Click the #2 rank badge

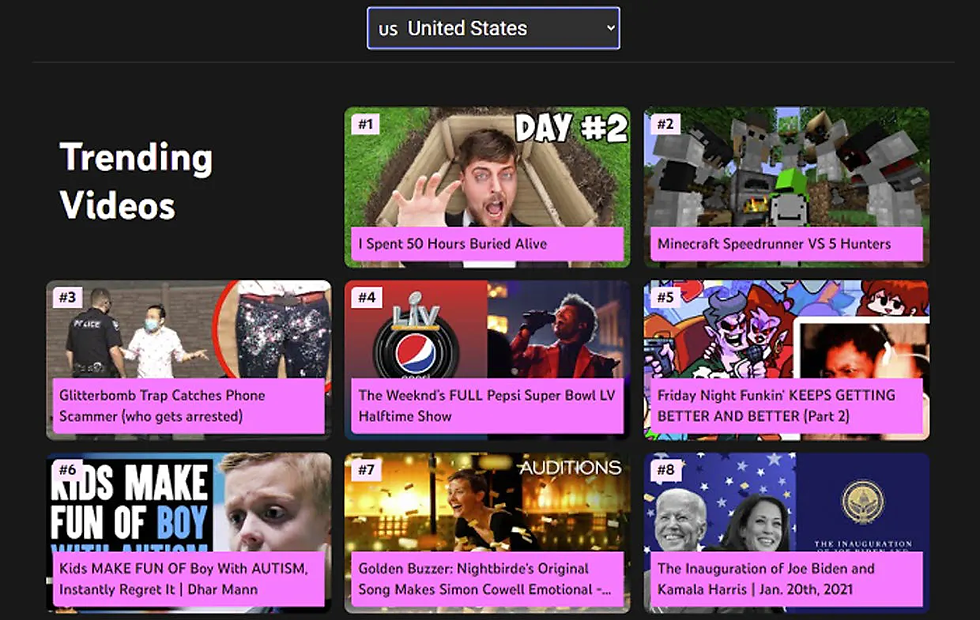(665, 124)
